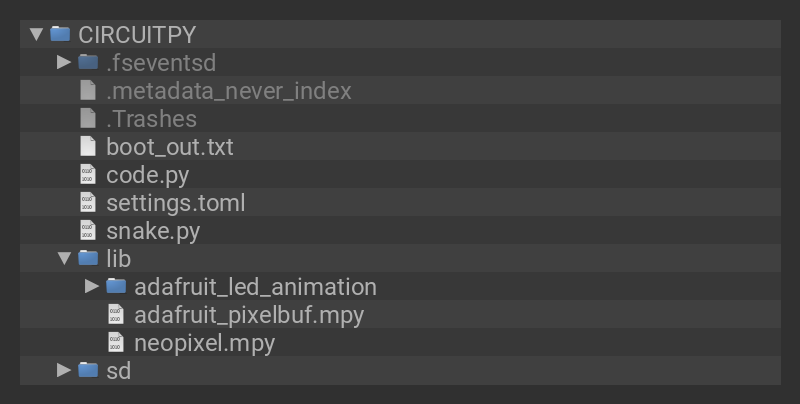The height and width of the screenshot is (404, 800).
Task: Click the adafruit_led_animation folder icon
Action: [x=116, y=286]
